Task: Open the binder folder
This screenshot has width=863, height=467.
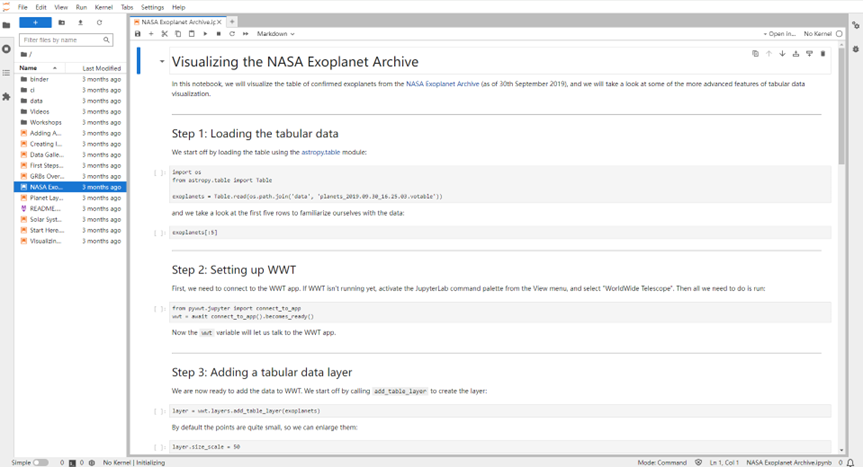Action: click(x=70, y=79)
